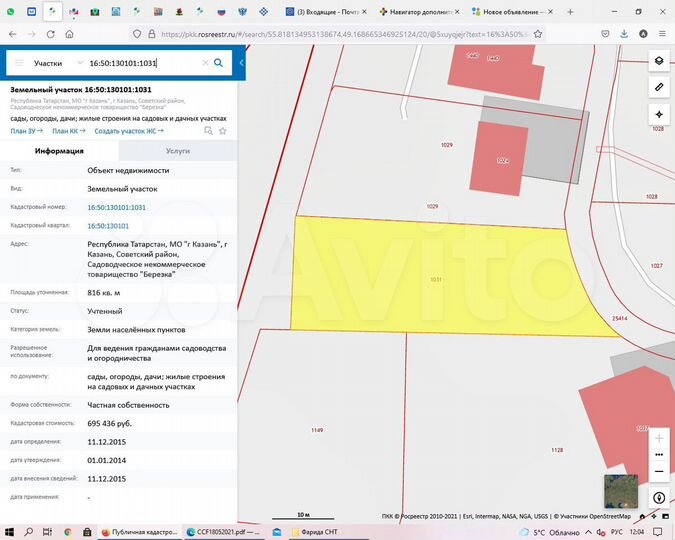Open the Firefox account icon

pyautogui.click(x=643, y=34)
